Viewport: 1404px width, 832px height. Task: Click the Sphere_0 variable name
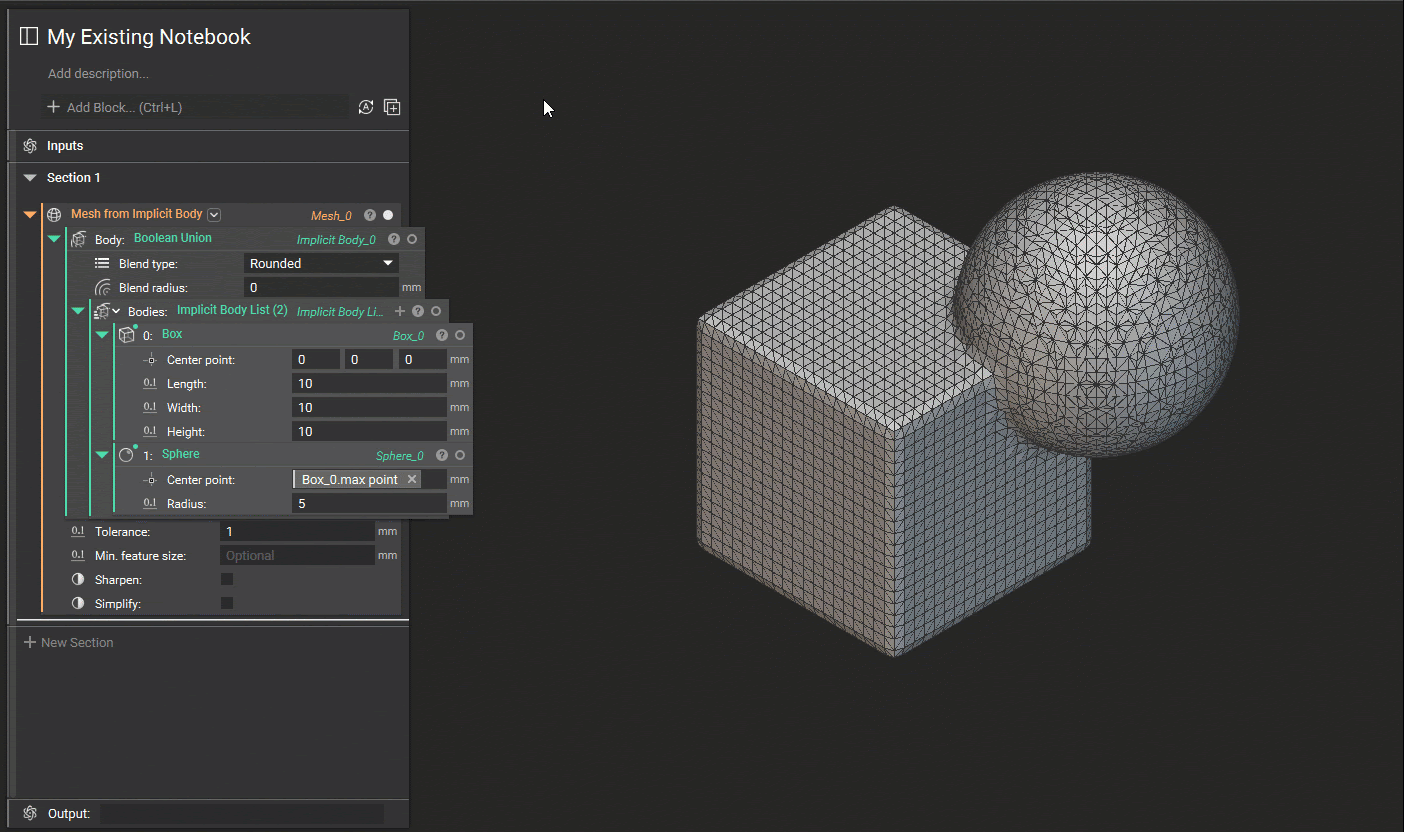[400, 456]
